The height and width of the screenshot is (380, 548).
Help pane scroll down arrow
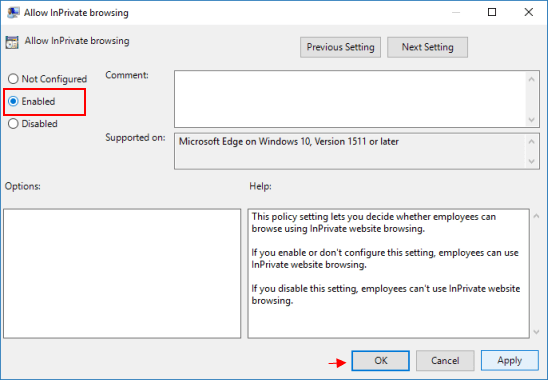(536, 332)
